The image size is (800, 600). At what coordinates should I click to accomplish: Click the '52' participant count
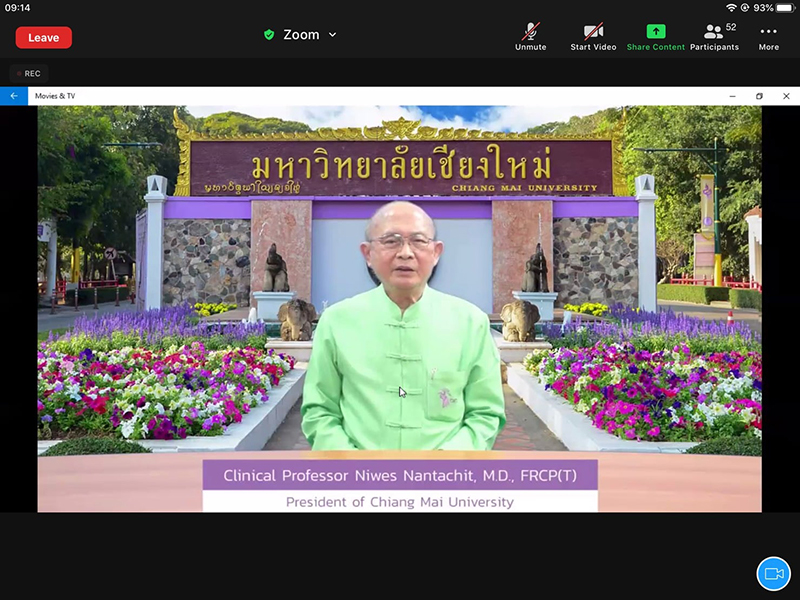[x=731, y=27]
